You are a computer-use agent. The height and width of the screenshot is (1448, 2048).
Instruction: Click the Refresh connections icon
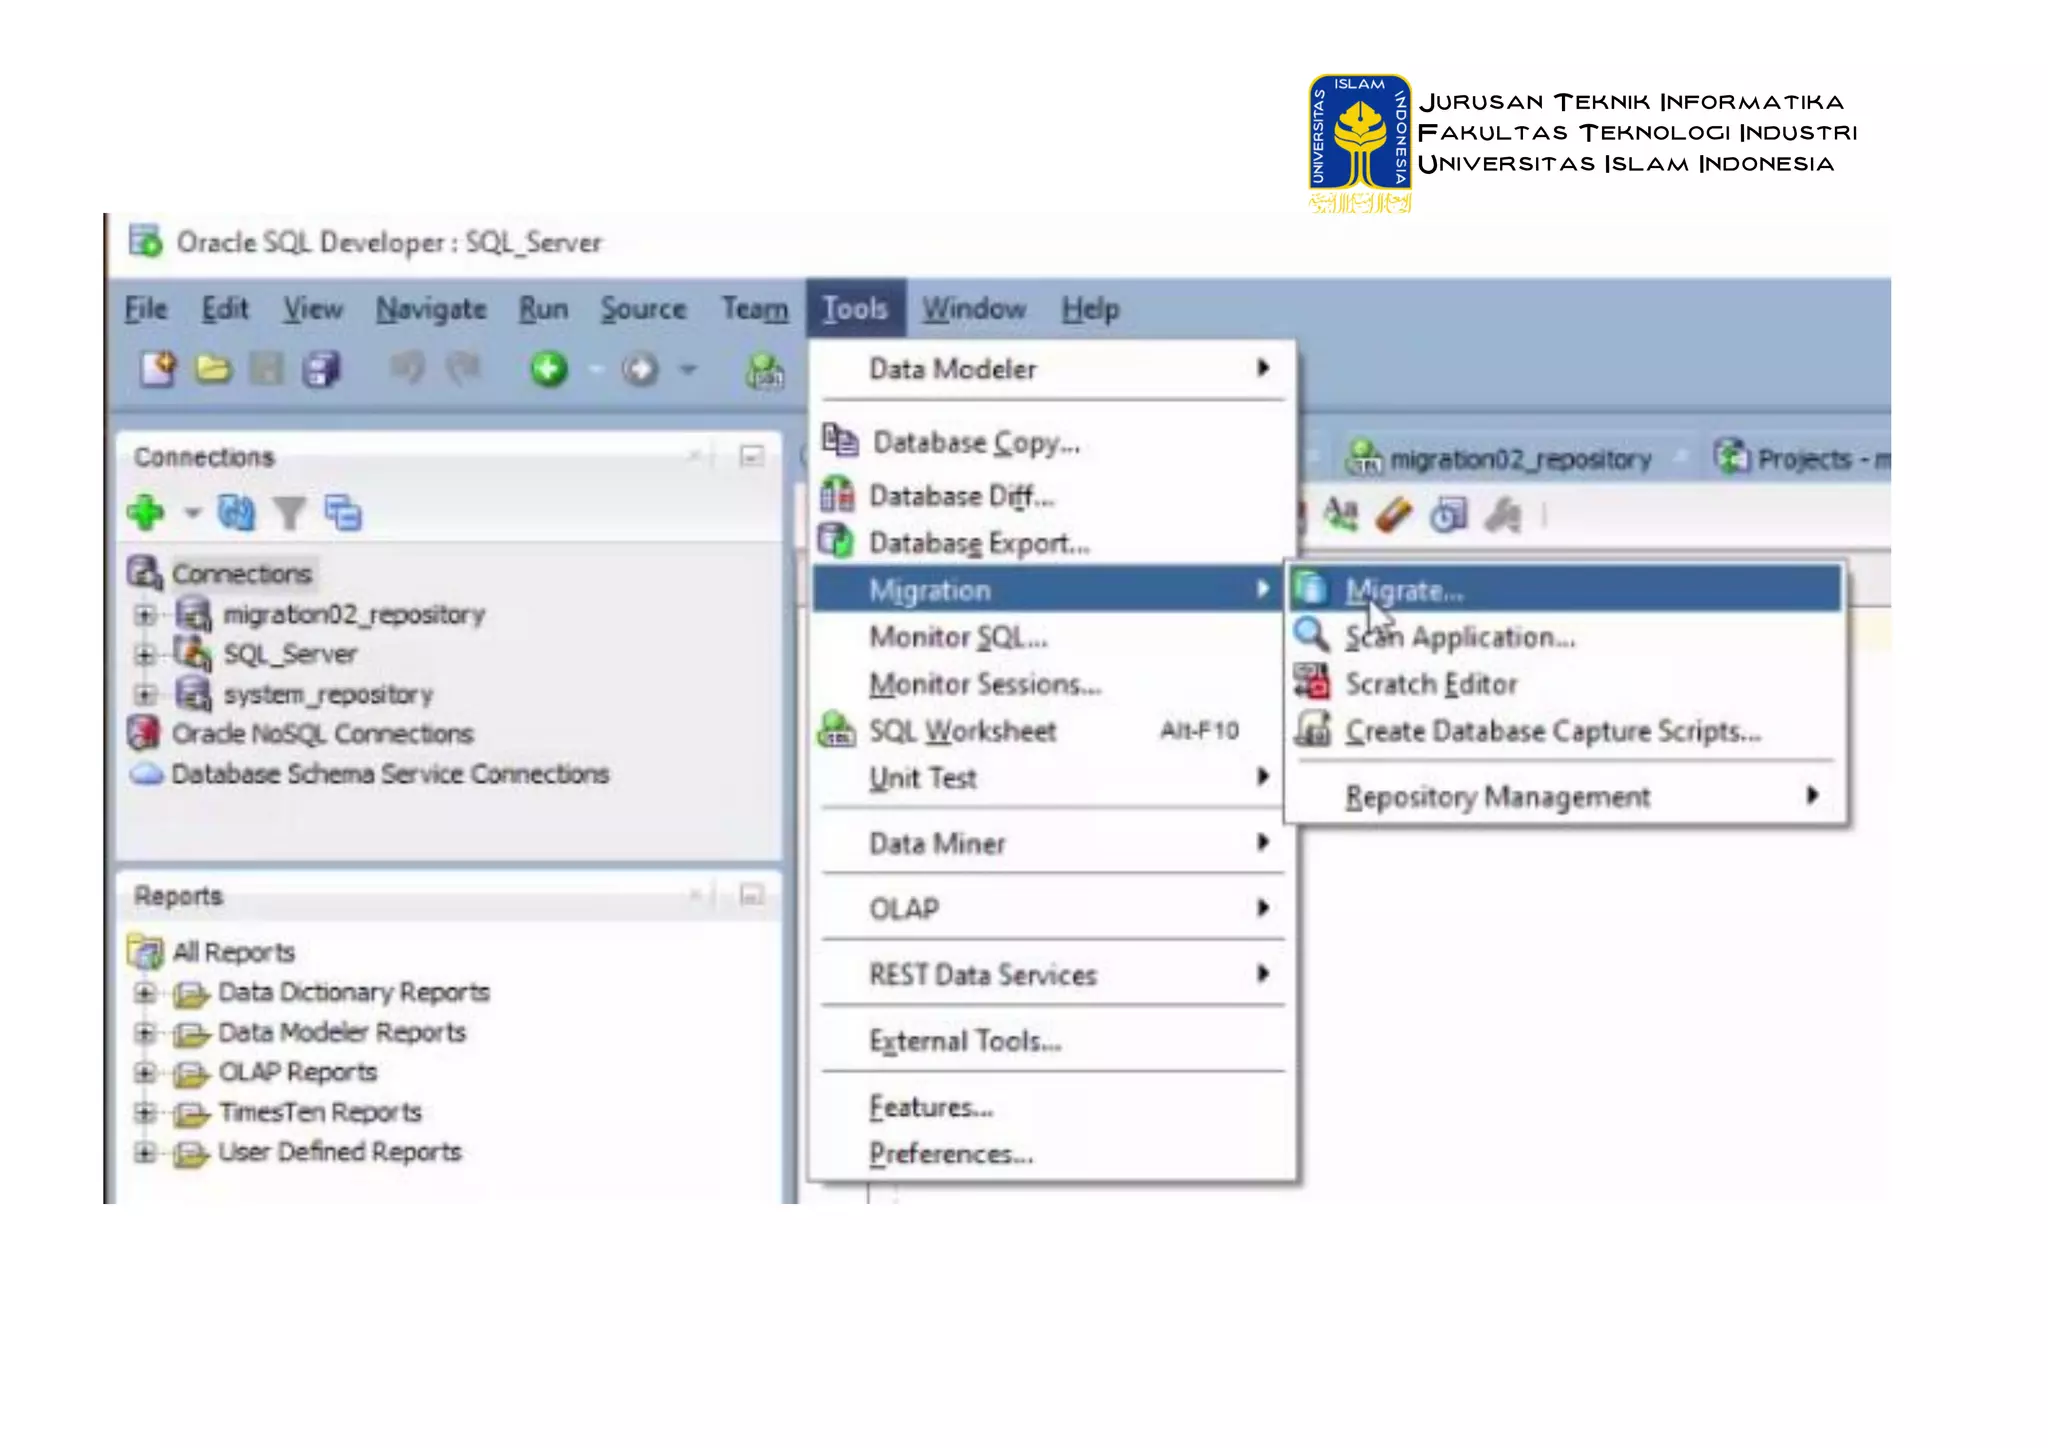[236, 513]
